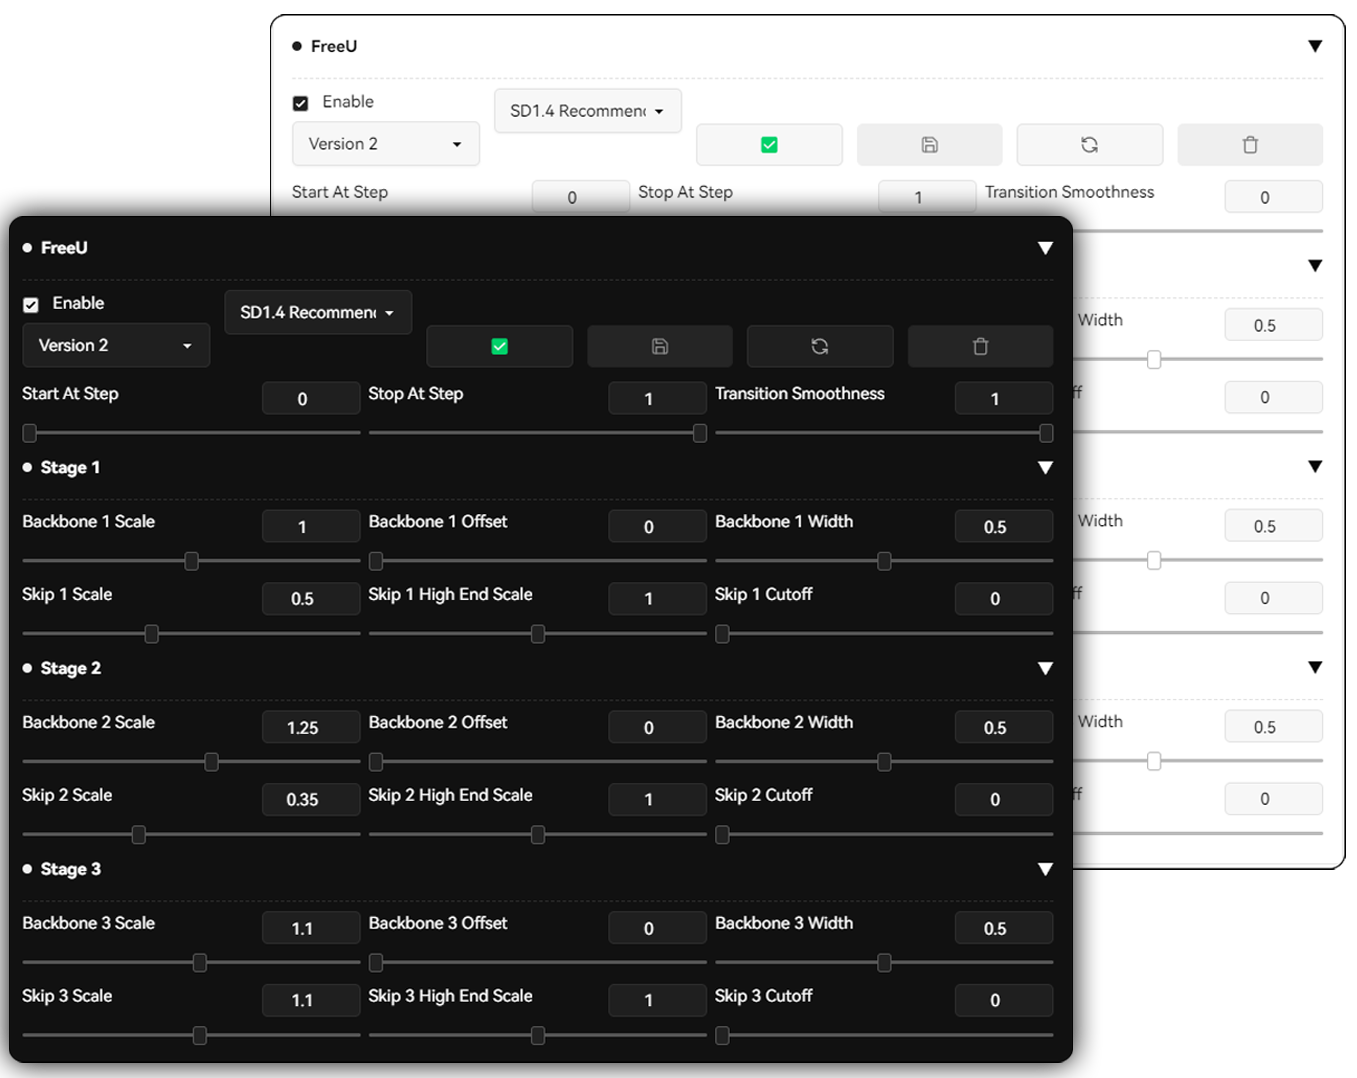1357x1078 pixels.
Task: Click Start At Step value field in light panel
Action: (x=581, y=197)
